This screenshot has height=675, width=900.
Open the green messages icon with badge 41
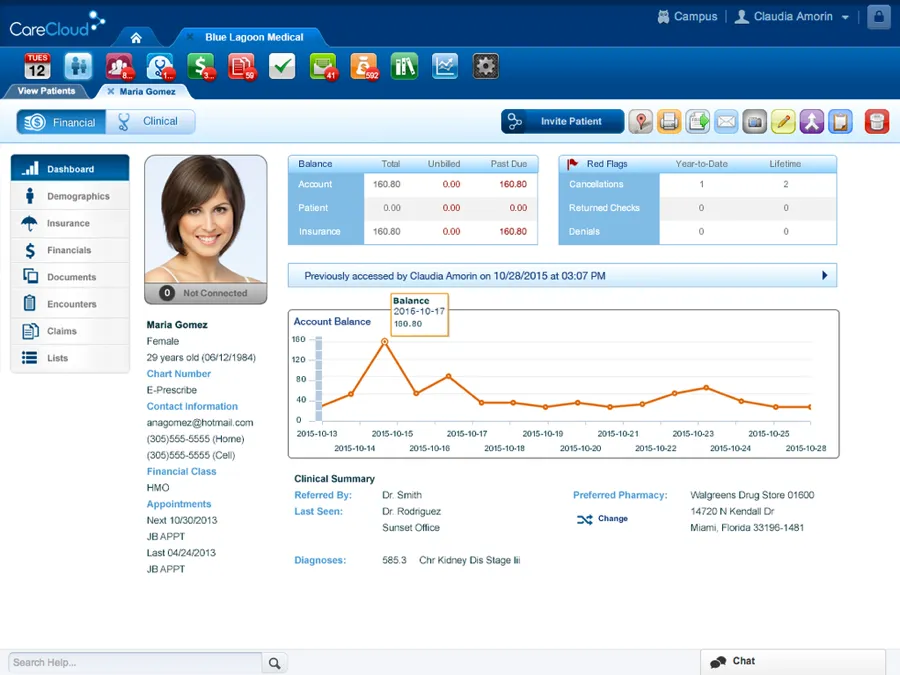point(323,66)
